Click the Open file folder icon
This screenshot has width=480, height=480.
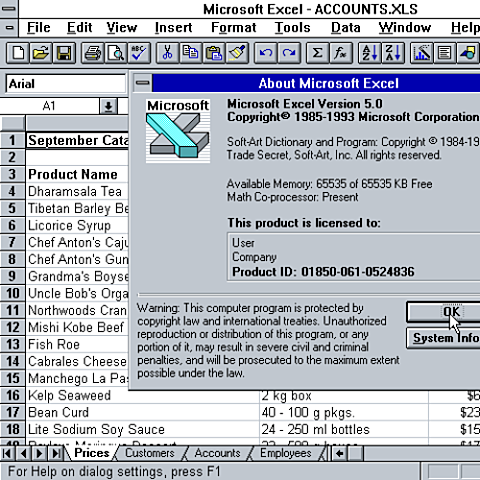point(41,53)
